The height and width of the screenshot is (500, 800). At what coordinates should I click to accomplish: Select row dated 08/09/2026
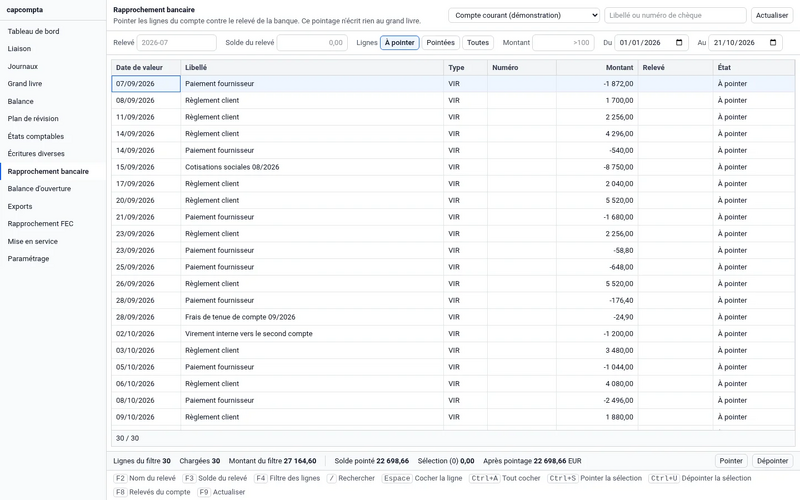453,101
